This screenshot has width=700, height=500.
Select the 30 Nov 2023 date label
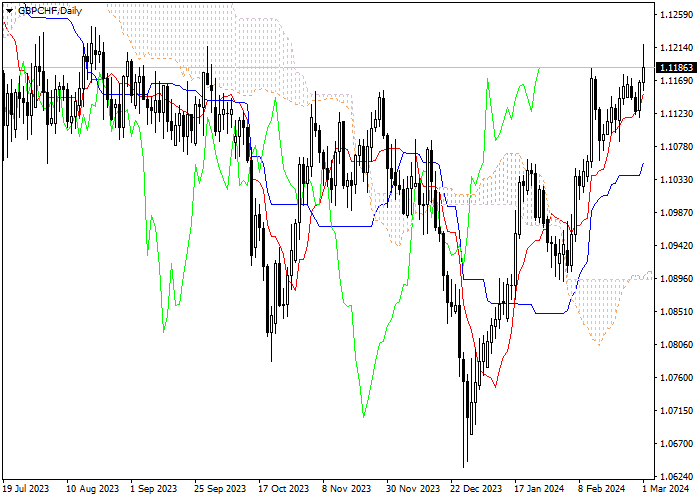pyautogui.click(x=413, y=489)
